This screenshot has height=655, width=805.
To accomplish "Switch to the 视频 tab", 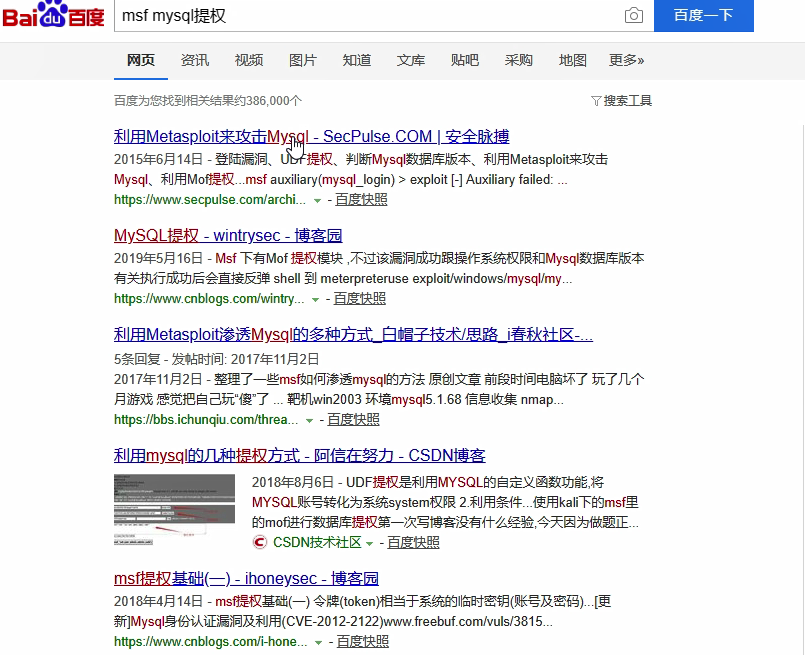I will coord(248,61).
